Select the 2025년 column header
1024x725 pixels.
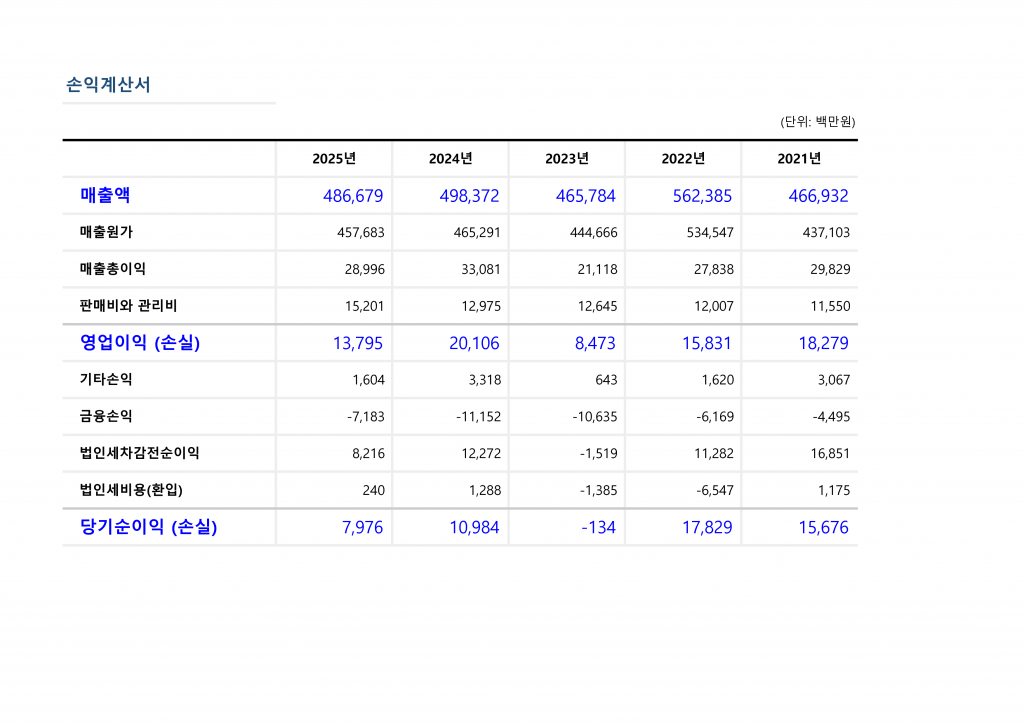(334, 159)
